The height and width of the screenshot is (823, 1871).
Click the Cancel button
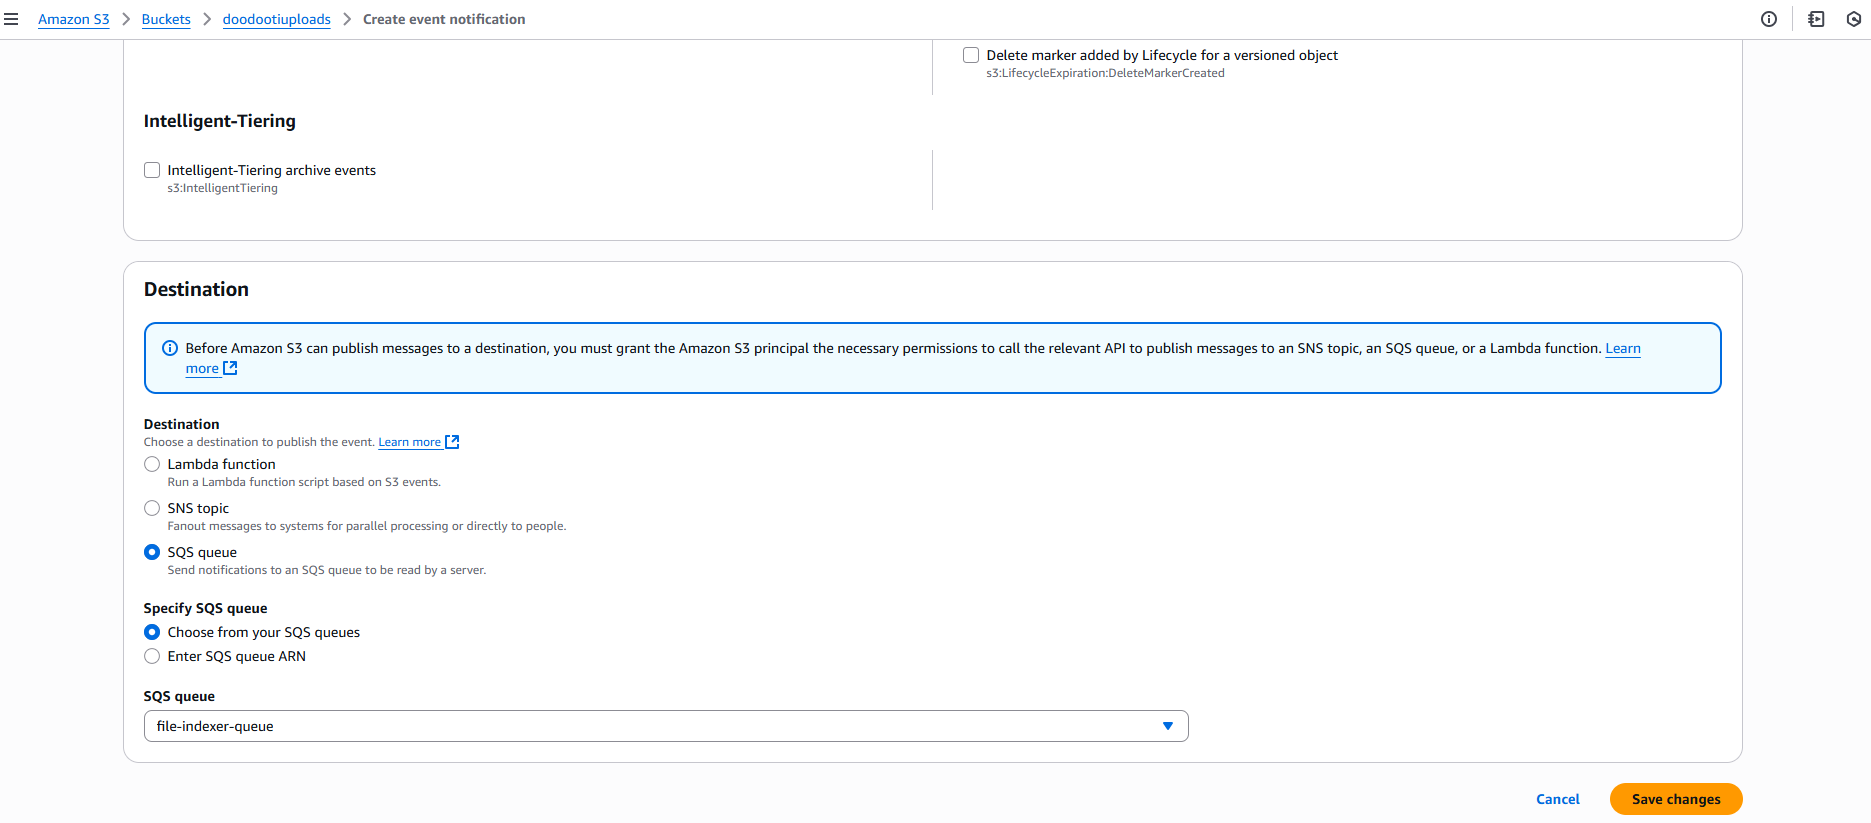tap(1557, 799)
